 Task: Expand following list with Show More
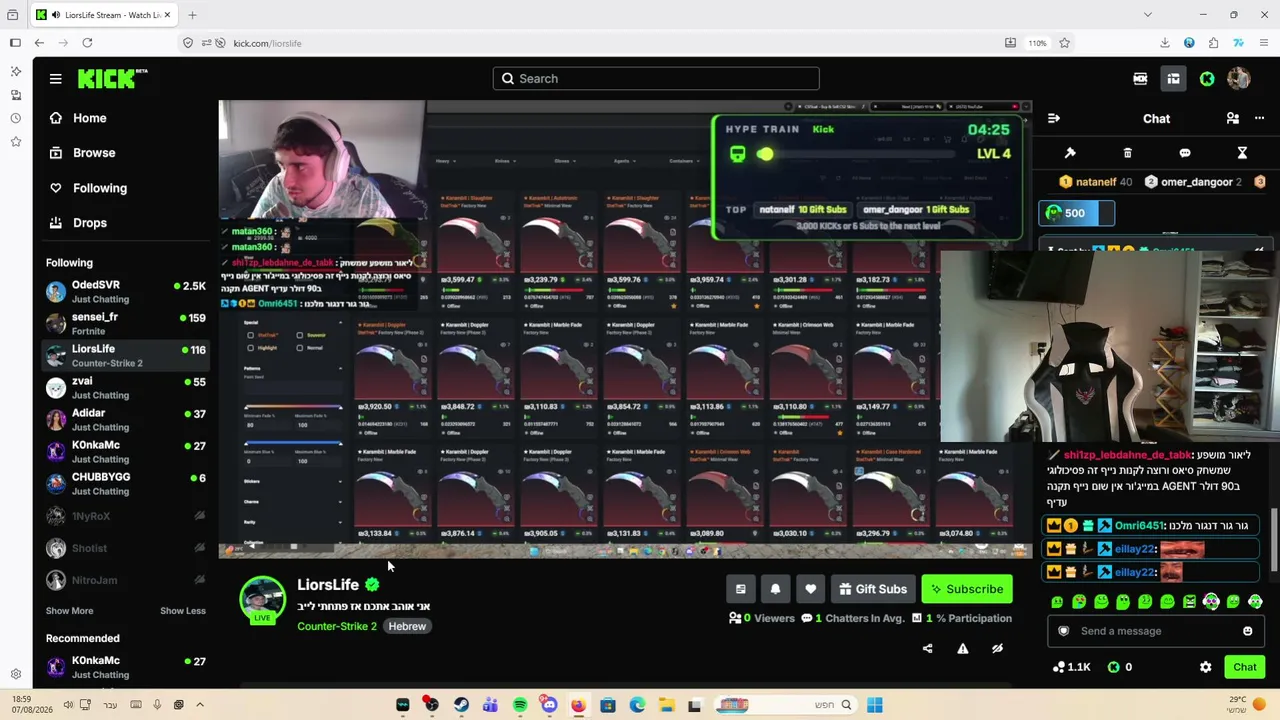(69, 611)
